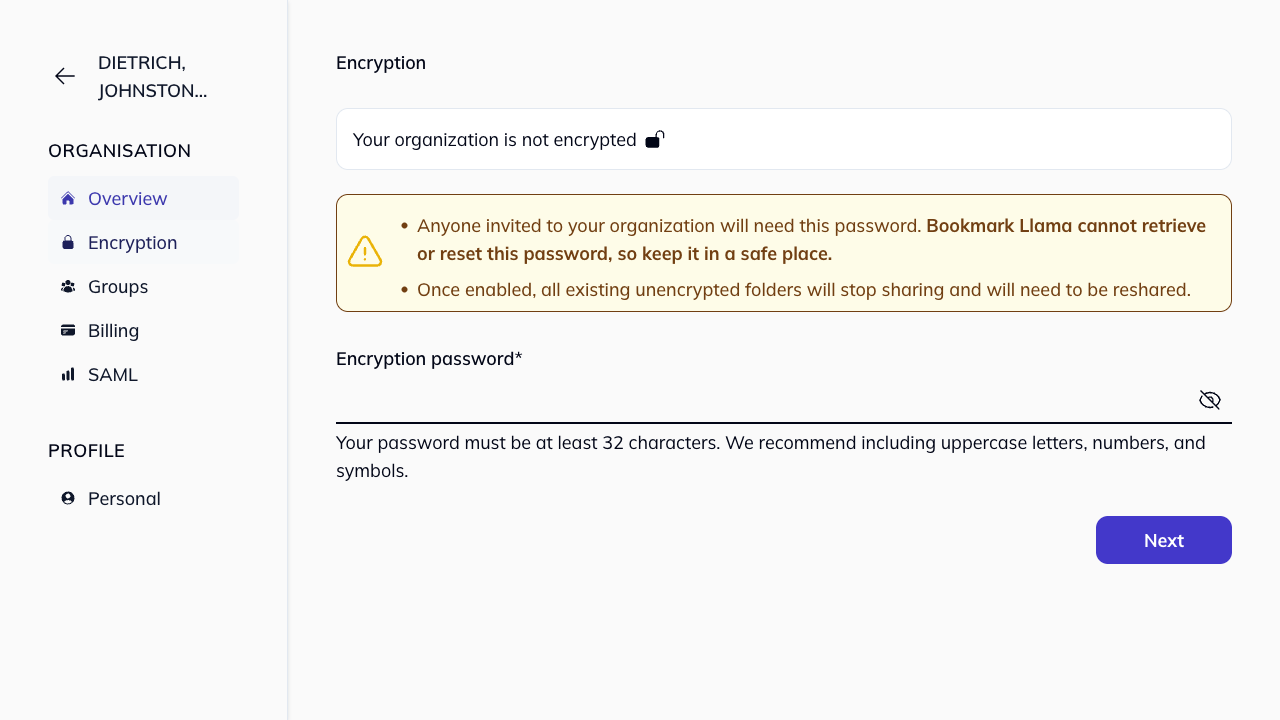This screenshot has width=1280, height=720.
Task: Click the Next button
Action: tap(1163, 540)
